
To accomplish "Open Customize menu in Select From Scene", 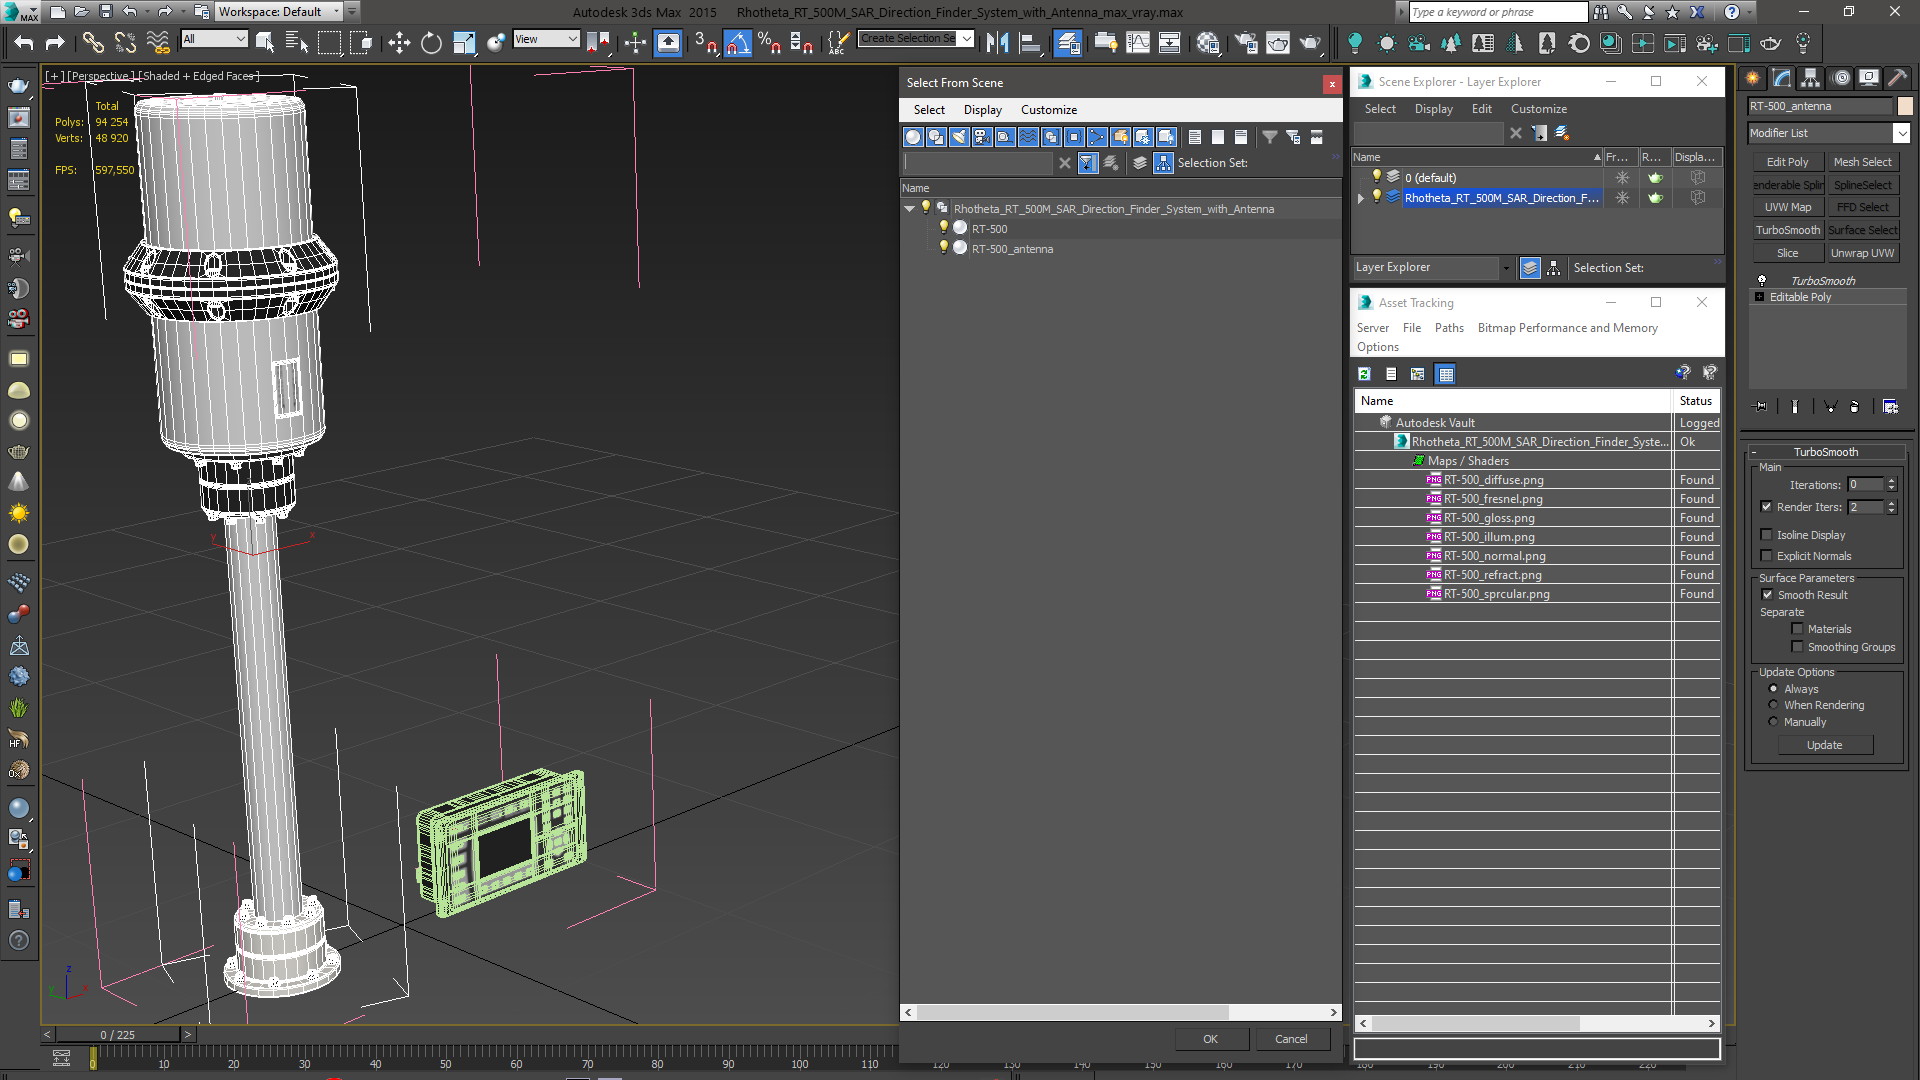I will coord(1048,110).
